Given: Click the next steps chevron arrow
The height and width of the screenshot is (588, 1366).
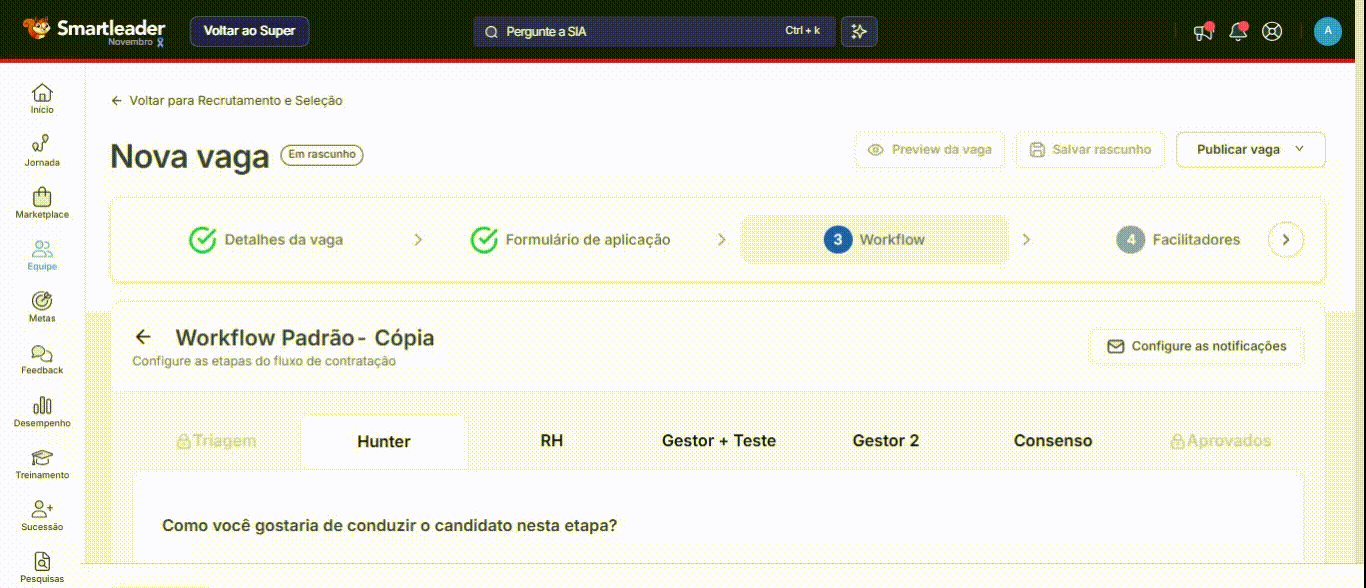Looking at the screenshot, I should (1286, 240).
